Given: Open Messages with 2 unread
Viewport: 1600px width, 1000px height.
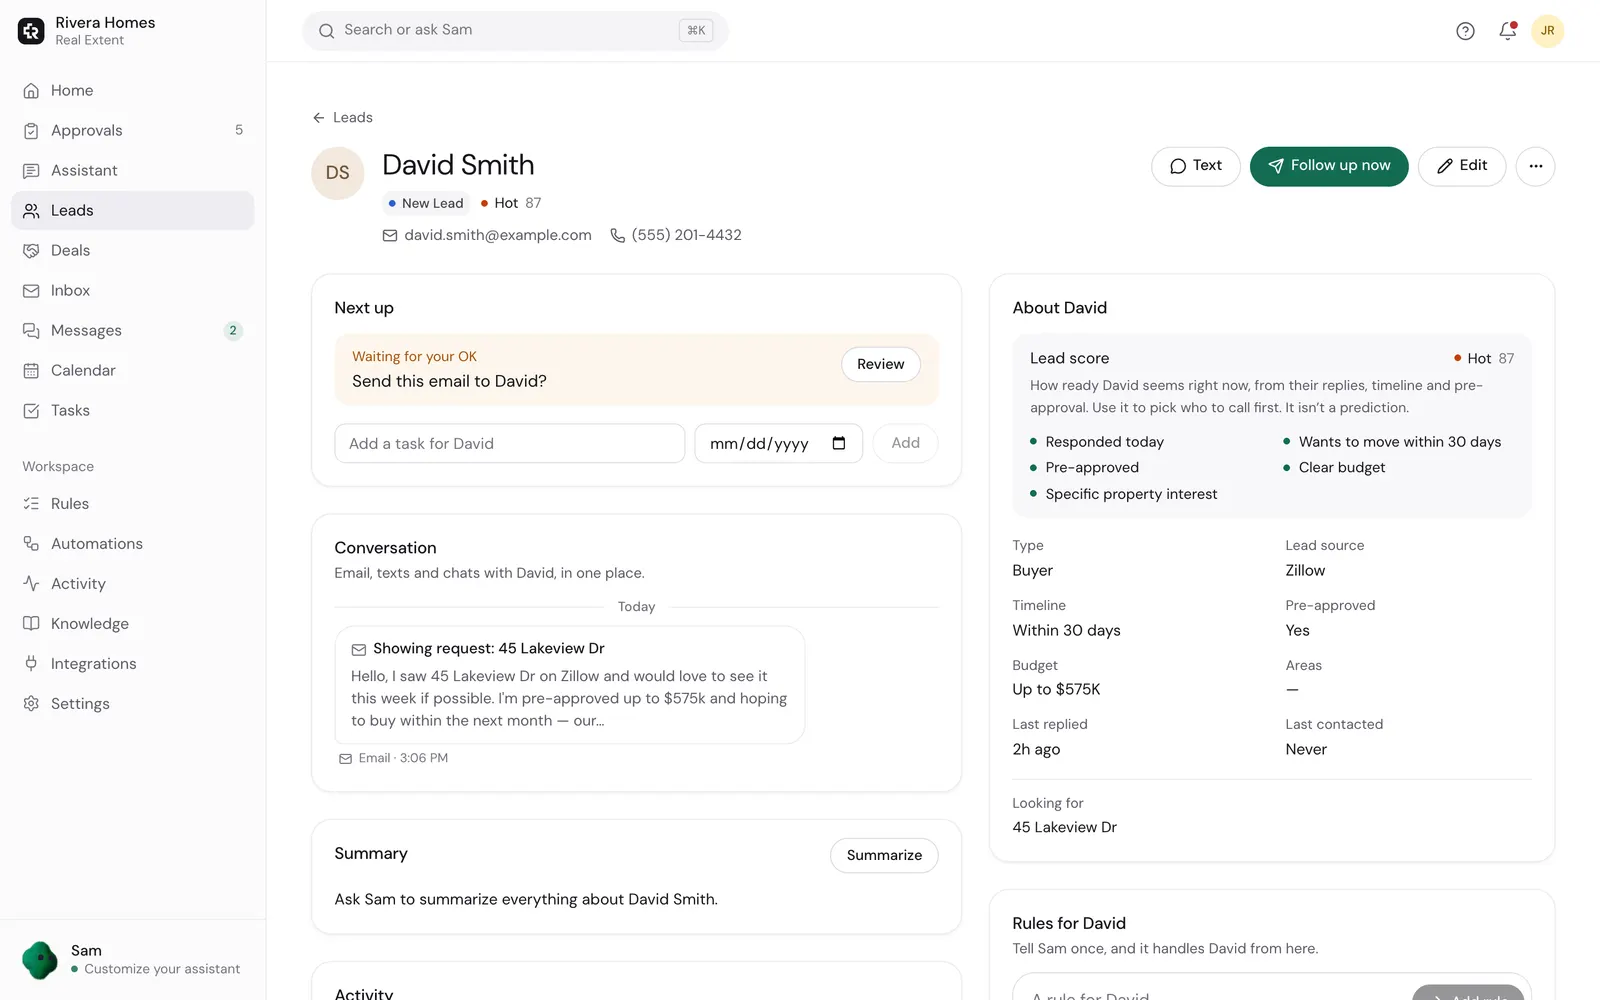Looking at the screenshot, I should coord(133,331).
